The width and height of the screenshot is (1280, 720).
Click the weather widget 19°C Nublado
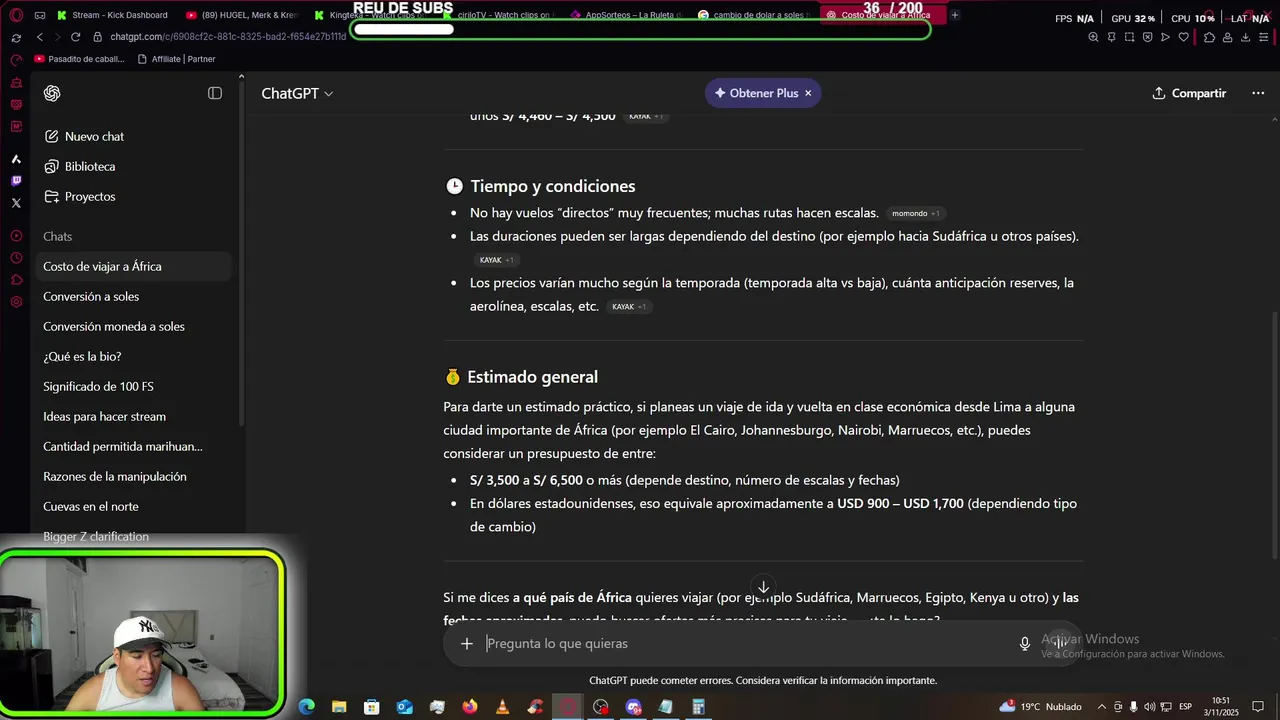coord(1040,707)
